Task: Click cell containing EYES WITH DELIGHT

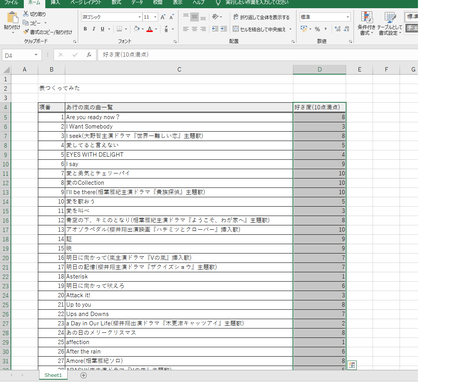Action: coord(179,155)
